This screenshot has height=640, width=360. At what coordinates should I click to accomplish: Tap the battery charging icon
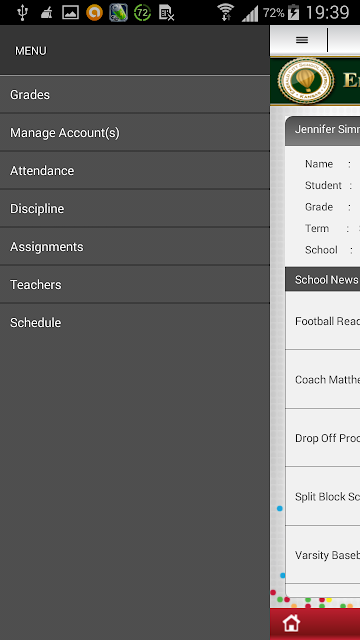[x=293, y=13]
